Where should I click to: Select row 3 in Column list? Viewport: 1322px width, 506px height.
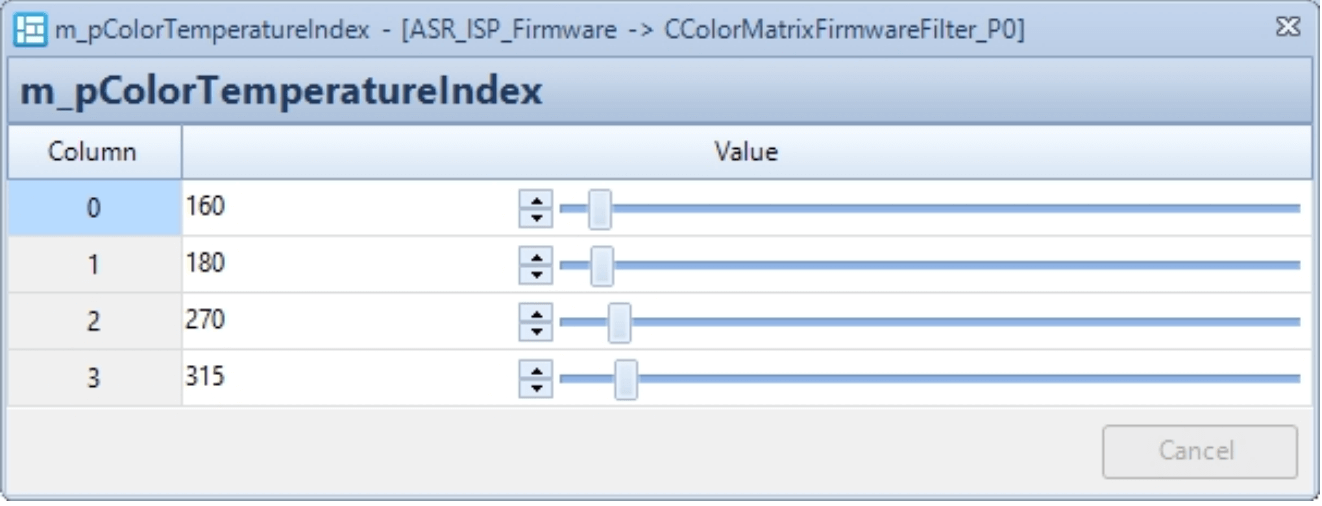click(94, 378)
